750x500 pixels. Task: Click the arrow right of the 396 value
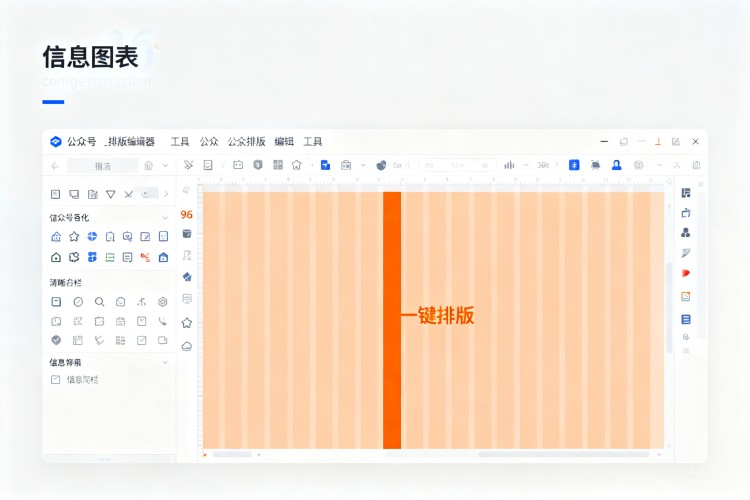point(557,165)
